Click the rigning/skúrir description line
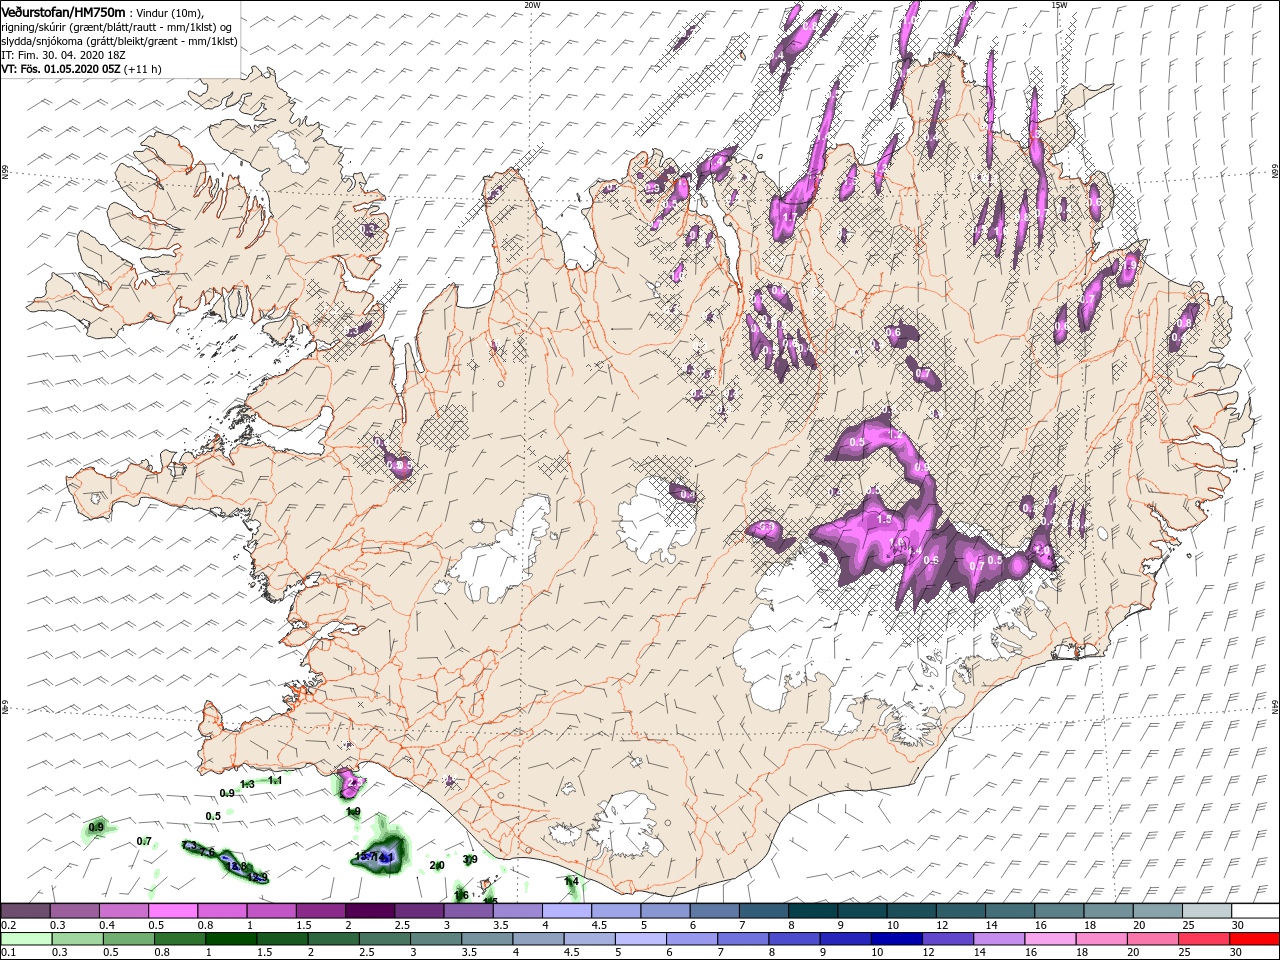1280x960 pixels. (117, 27)
